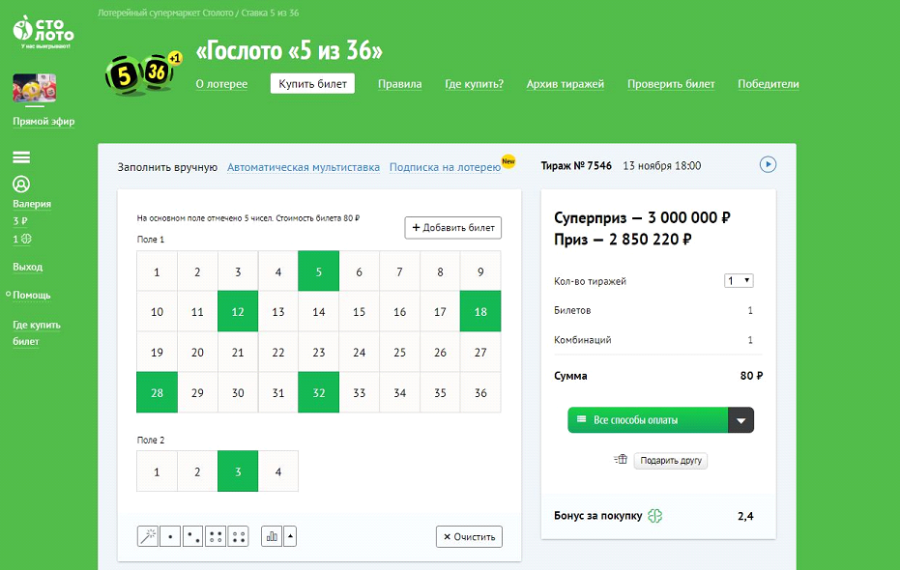Click the Сумма 80 ₽ value

click(x=751, y=376)
